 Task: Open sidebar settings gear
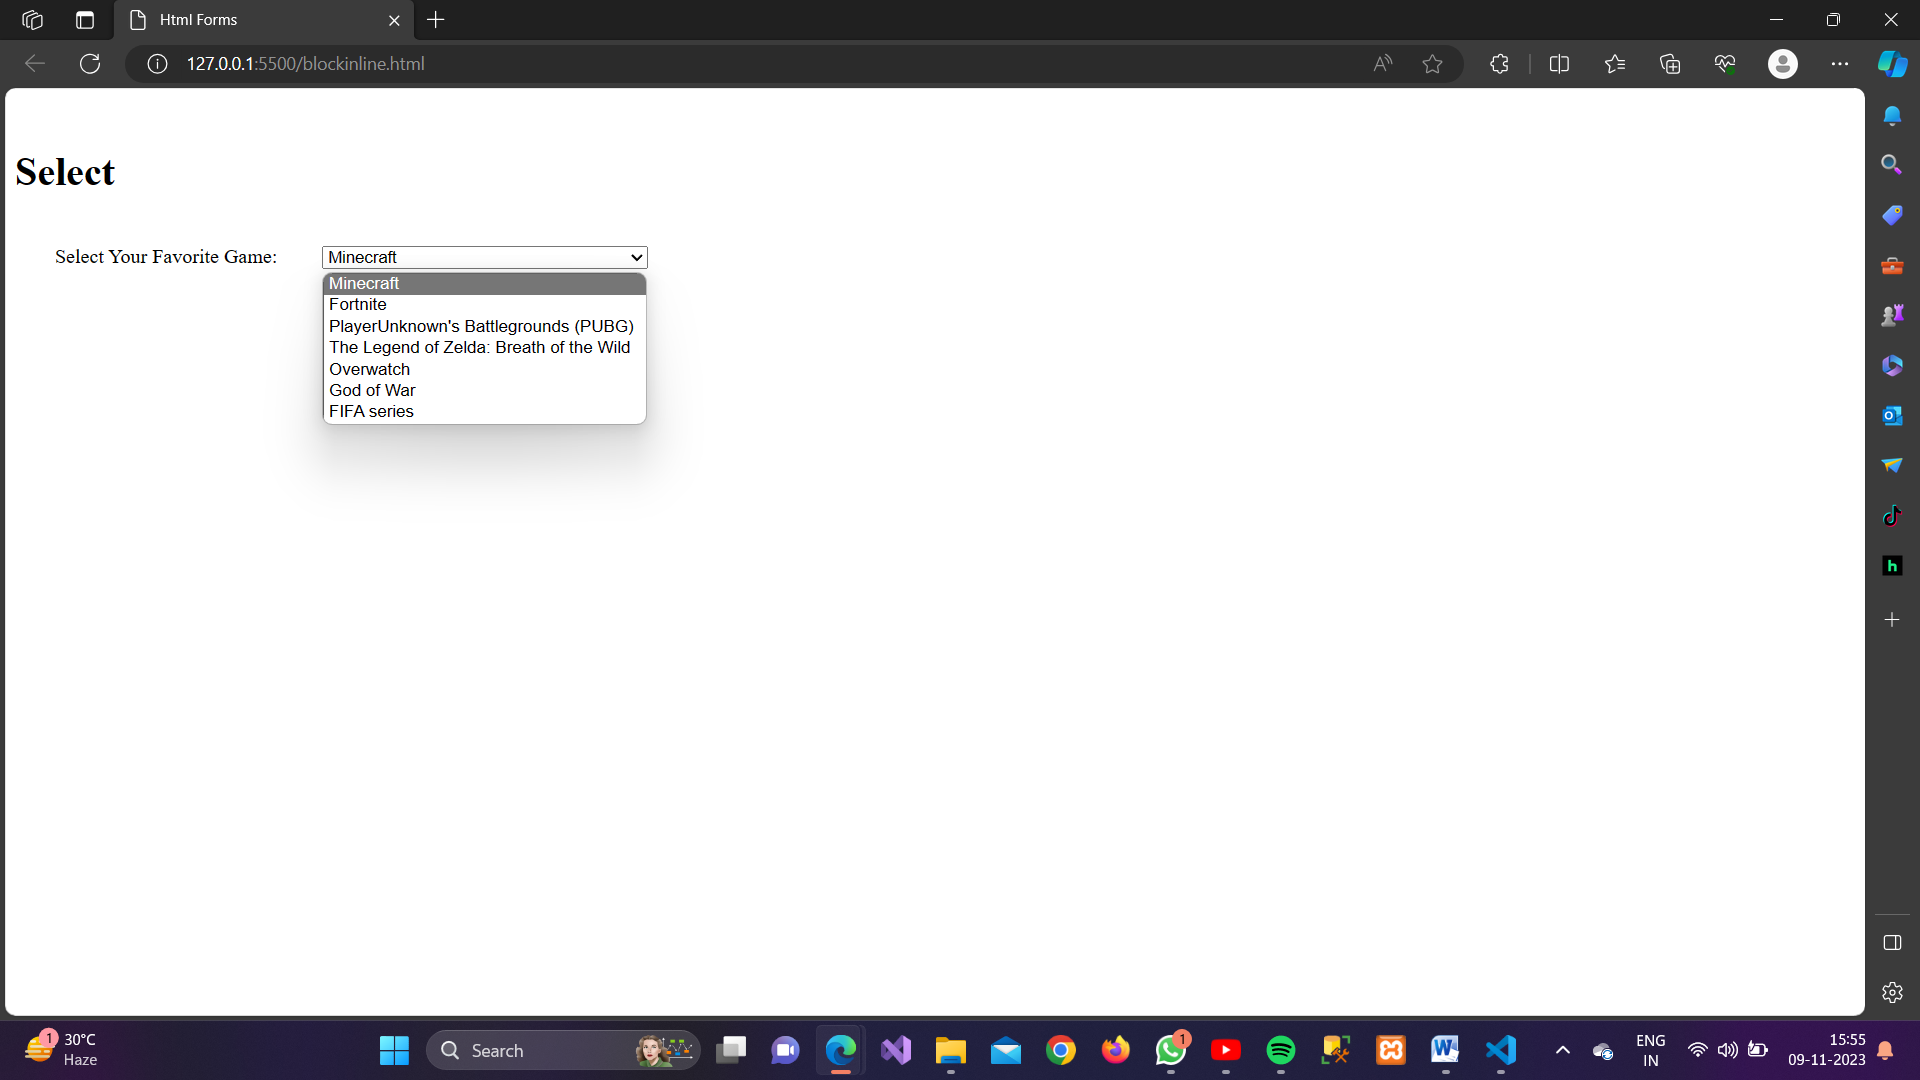1892,993
